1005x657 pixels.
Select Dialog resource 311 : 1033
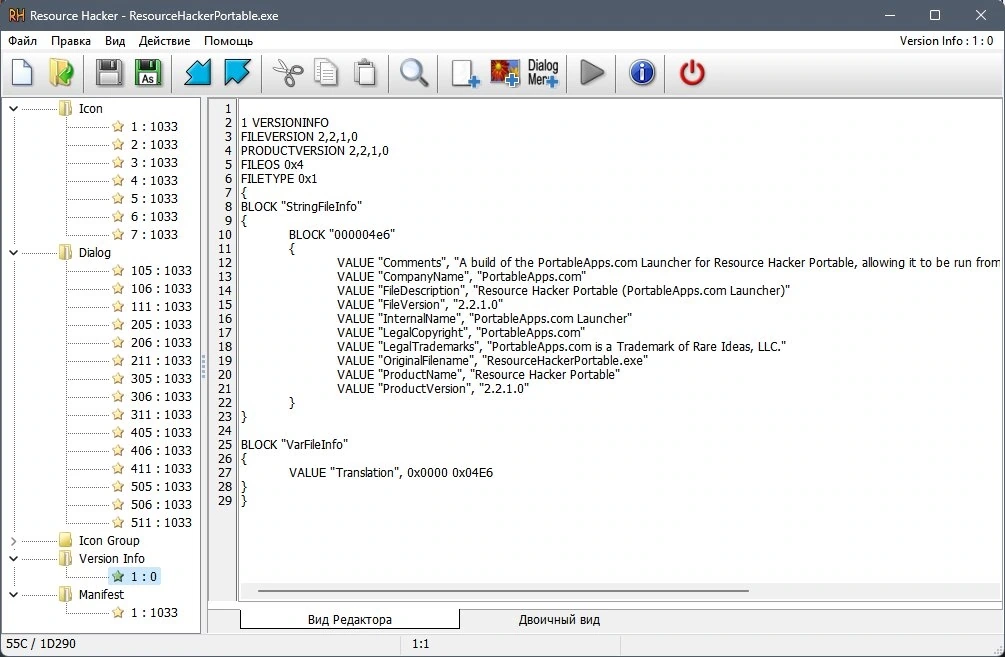152,414
